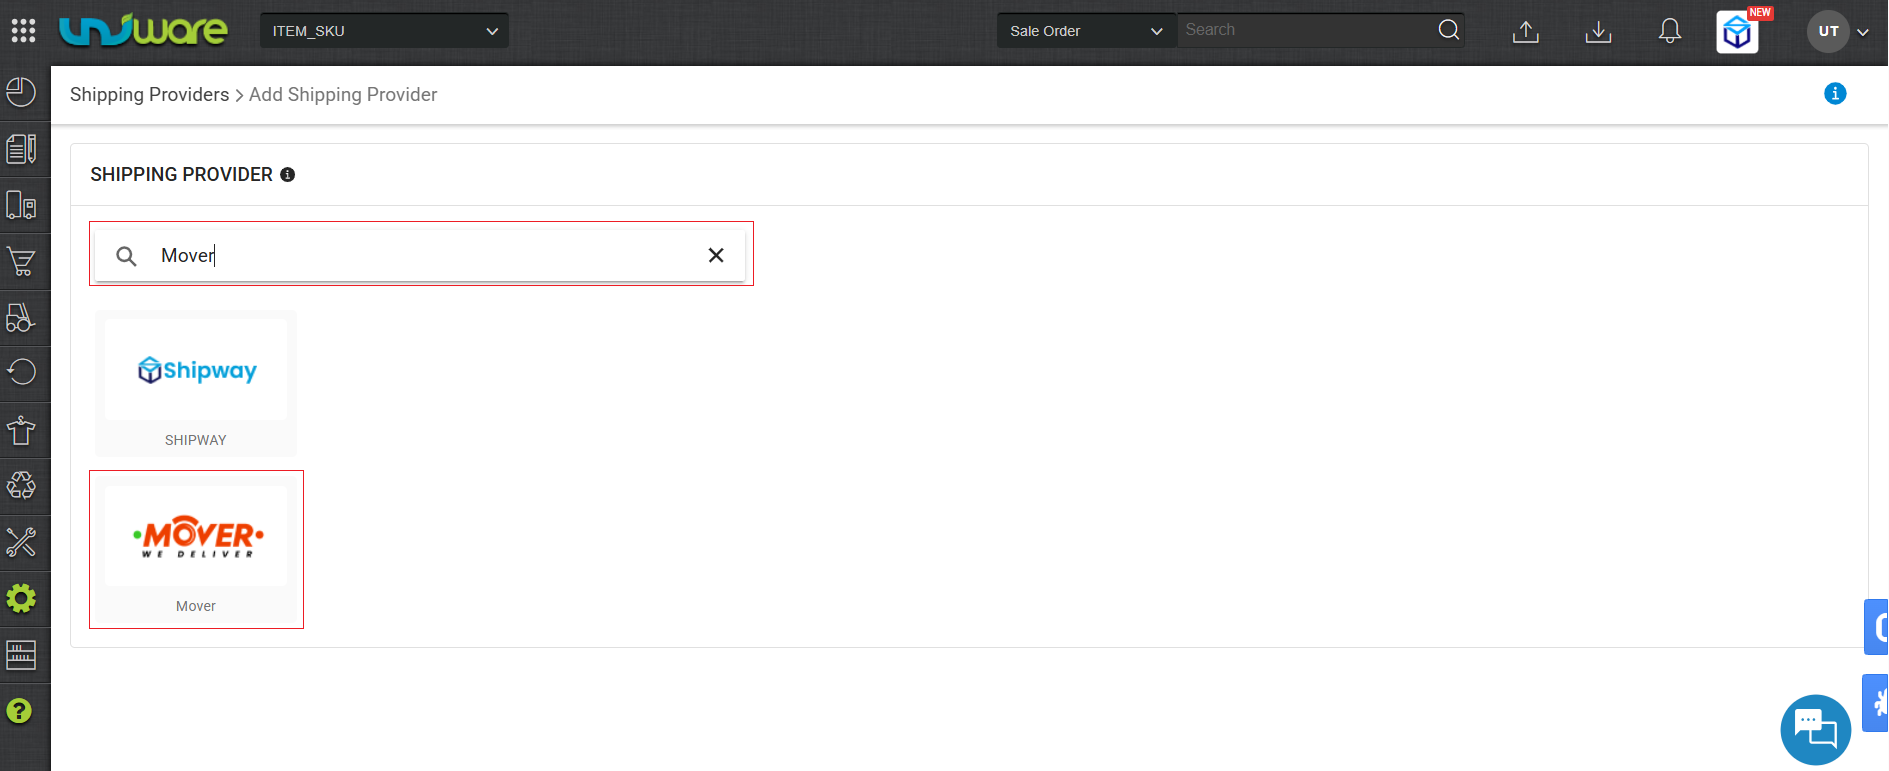Viewport: 1889px width, 771px height.
Task: Open the building and box sidebar icon
Action: pos(21,205)
